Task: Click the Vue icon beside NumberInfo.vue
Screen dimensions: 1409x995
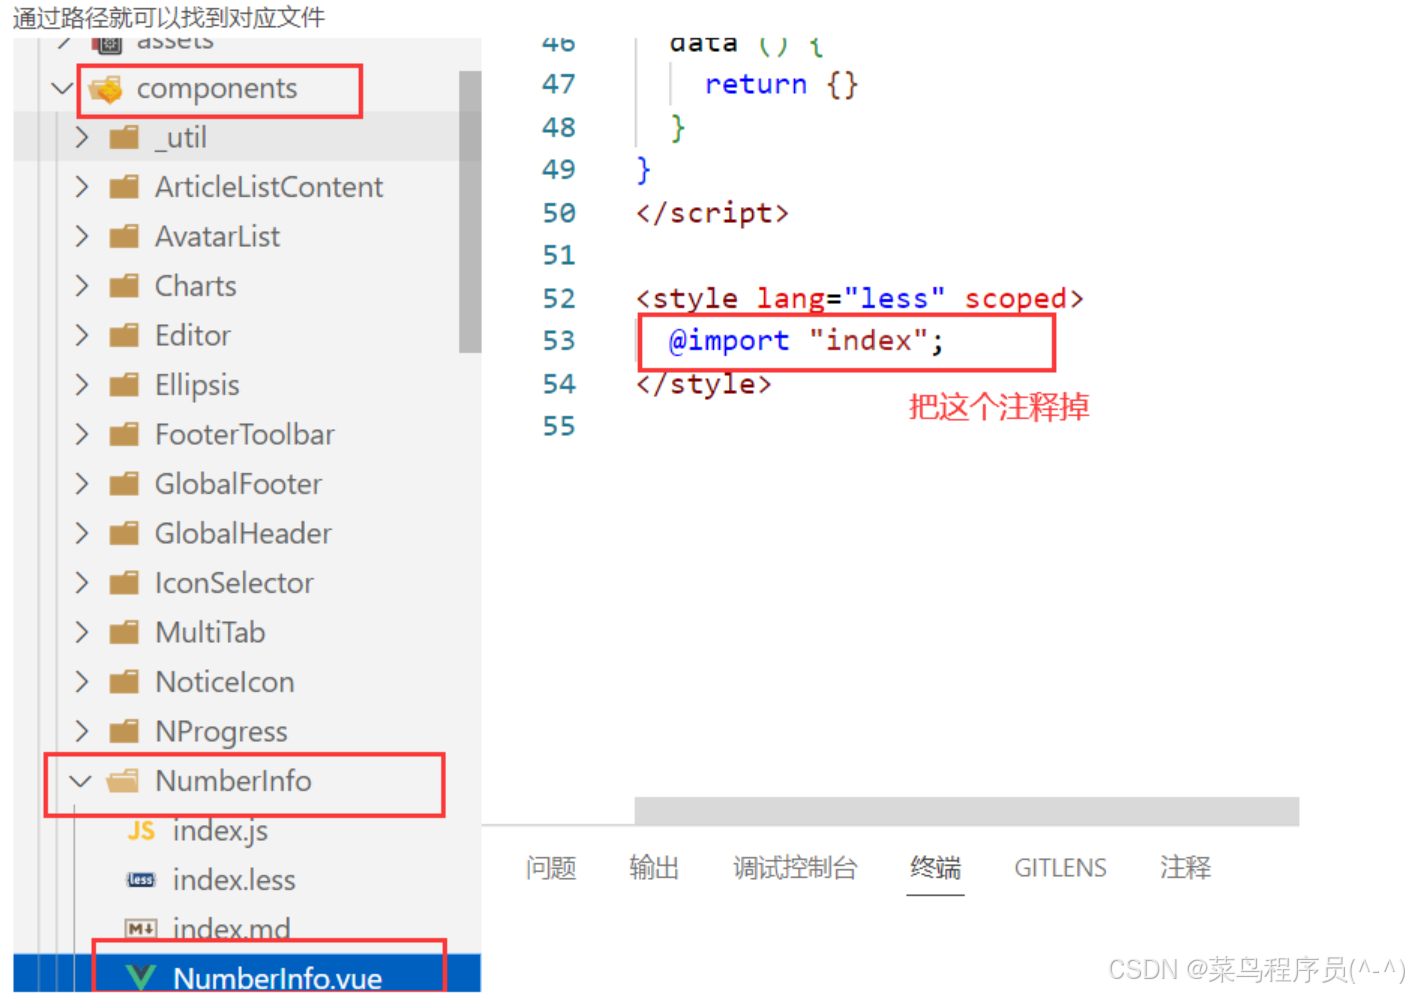Action: [141, 977]
